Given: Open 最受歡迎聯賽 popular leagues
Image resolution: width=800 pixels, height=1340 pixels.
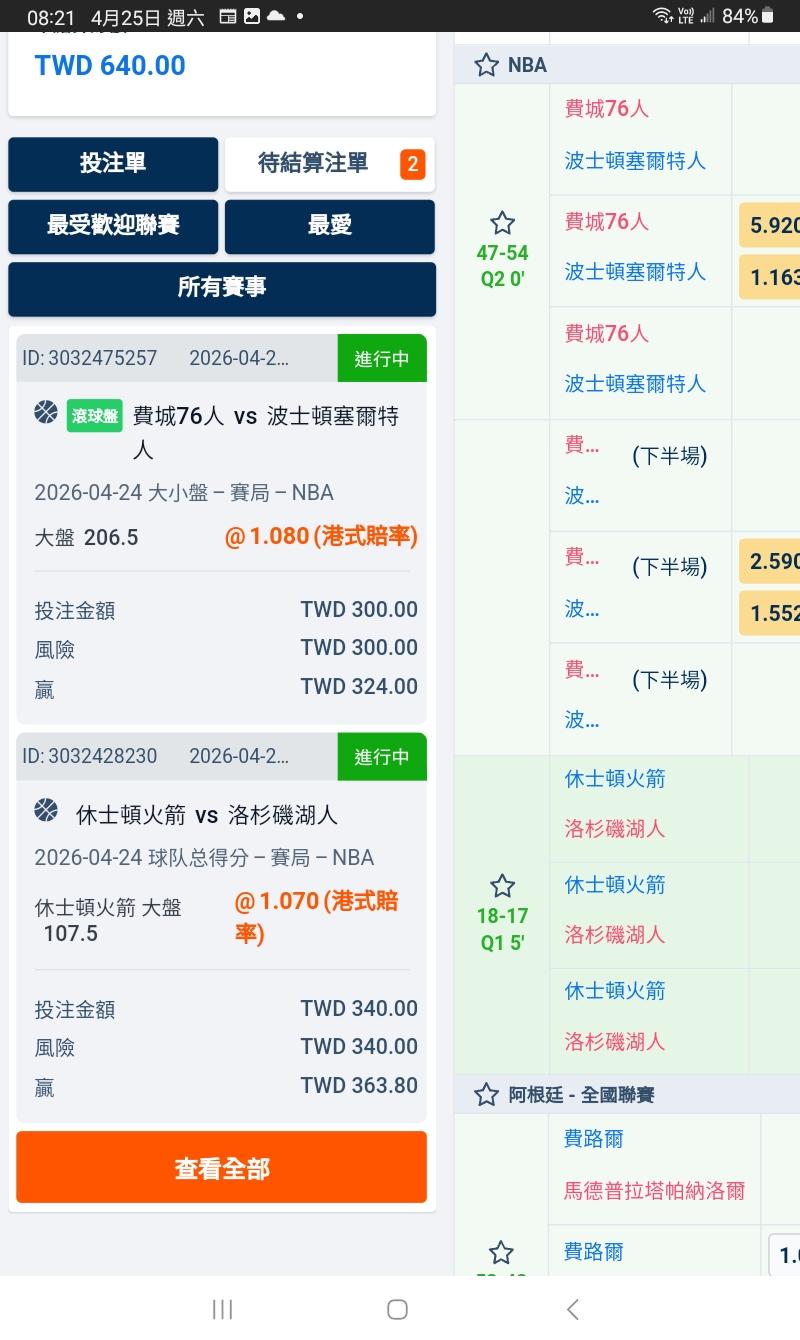Looking at the screenshot, I should point(113,226).
